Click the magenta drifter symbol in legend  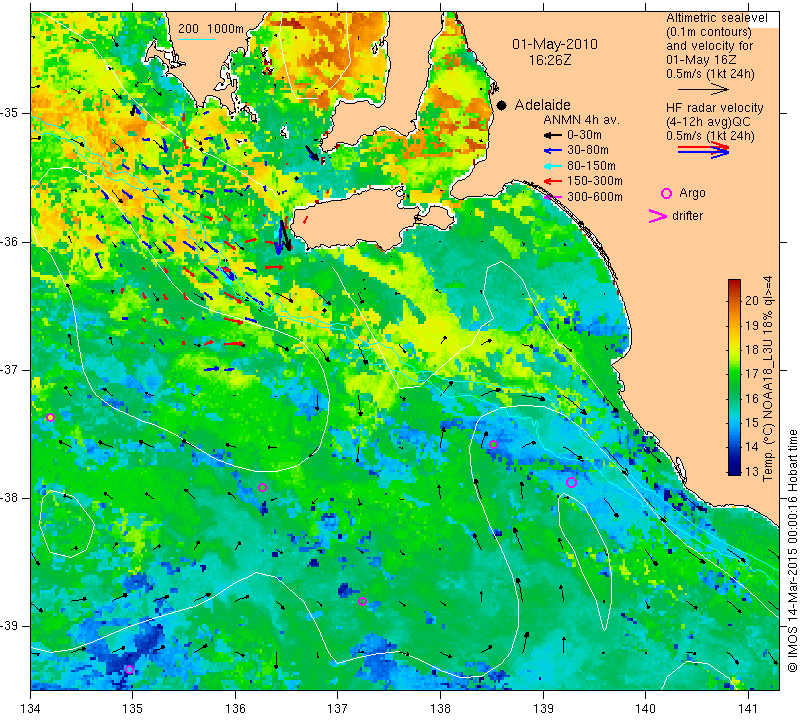coord(657,216)
